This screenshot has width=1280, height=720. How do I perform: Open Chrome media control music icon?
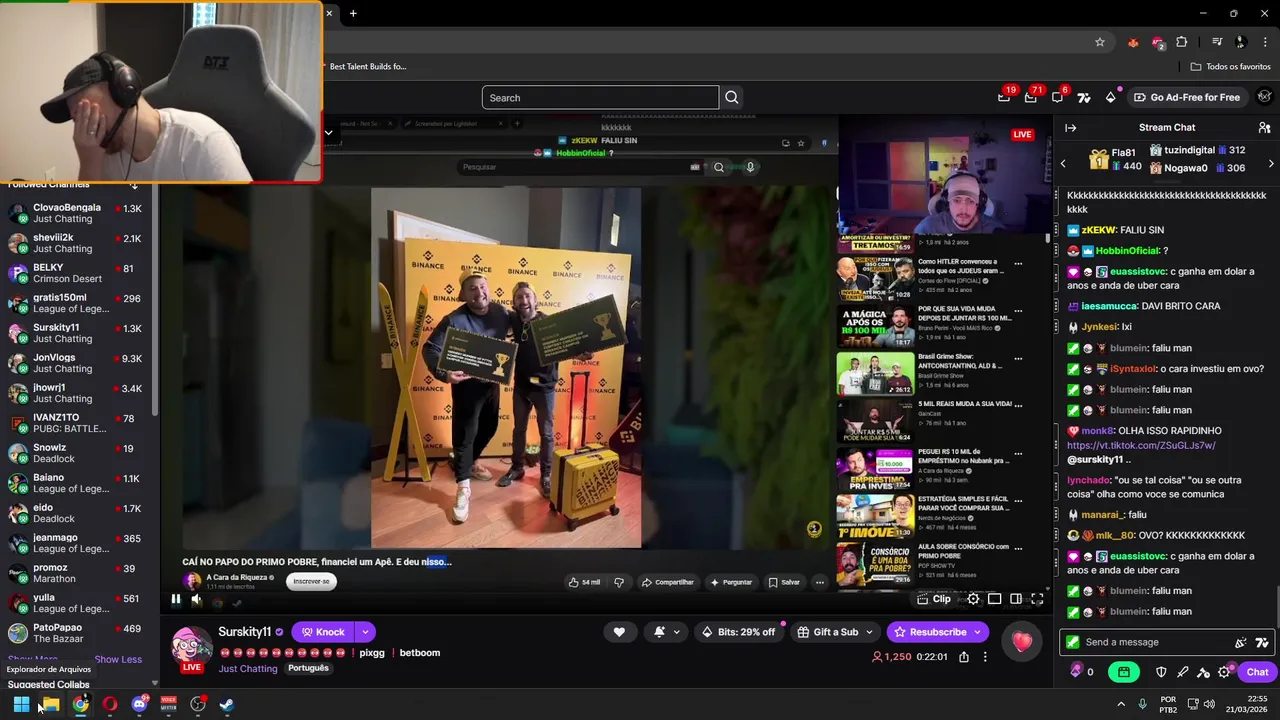click(1217, 42)
